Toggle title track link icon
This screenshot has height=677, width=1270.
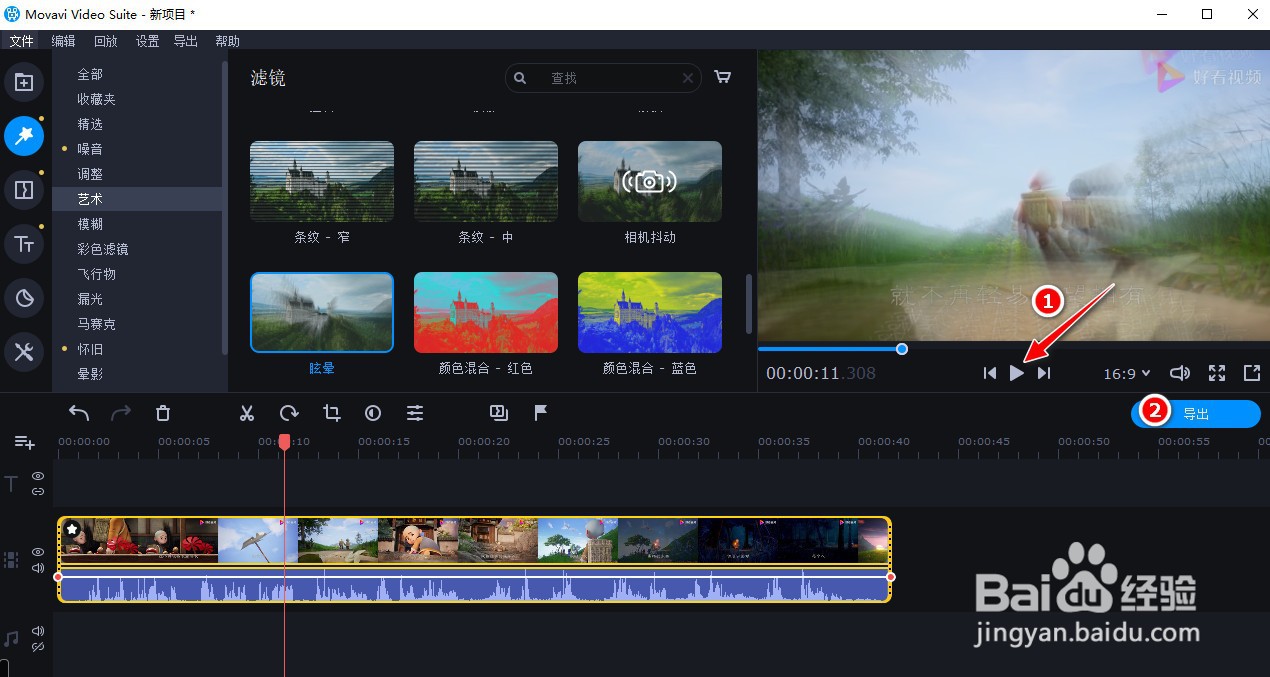coord(38,492)
